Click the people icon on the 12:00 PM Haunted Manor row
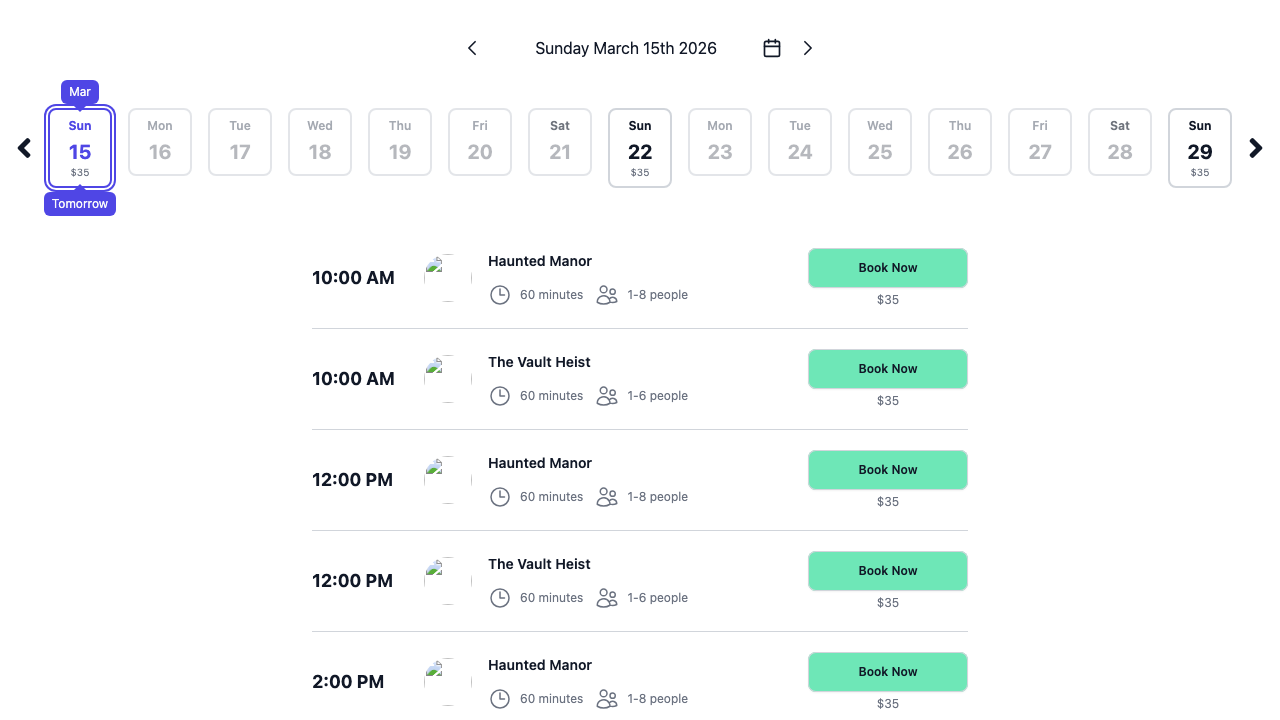This screenshot has width=1280, height=720. pyautogui.click(x=607, y=497)
